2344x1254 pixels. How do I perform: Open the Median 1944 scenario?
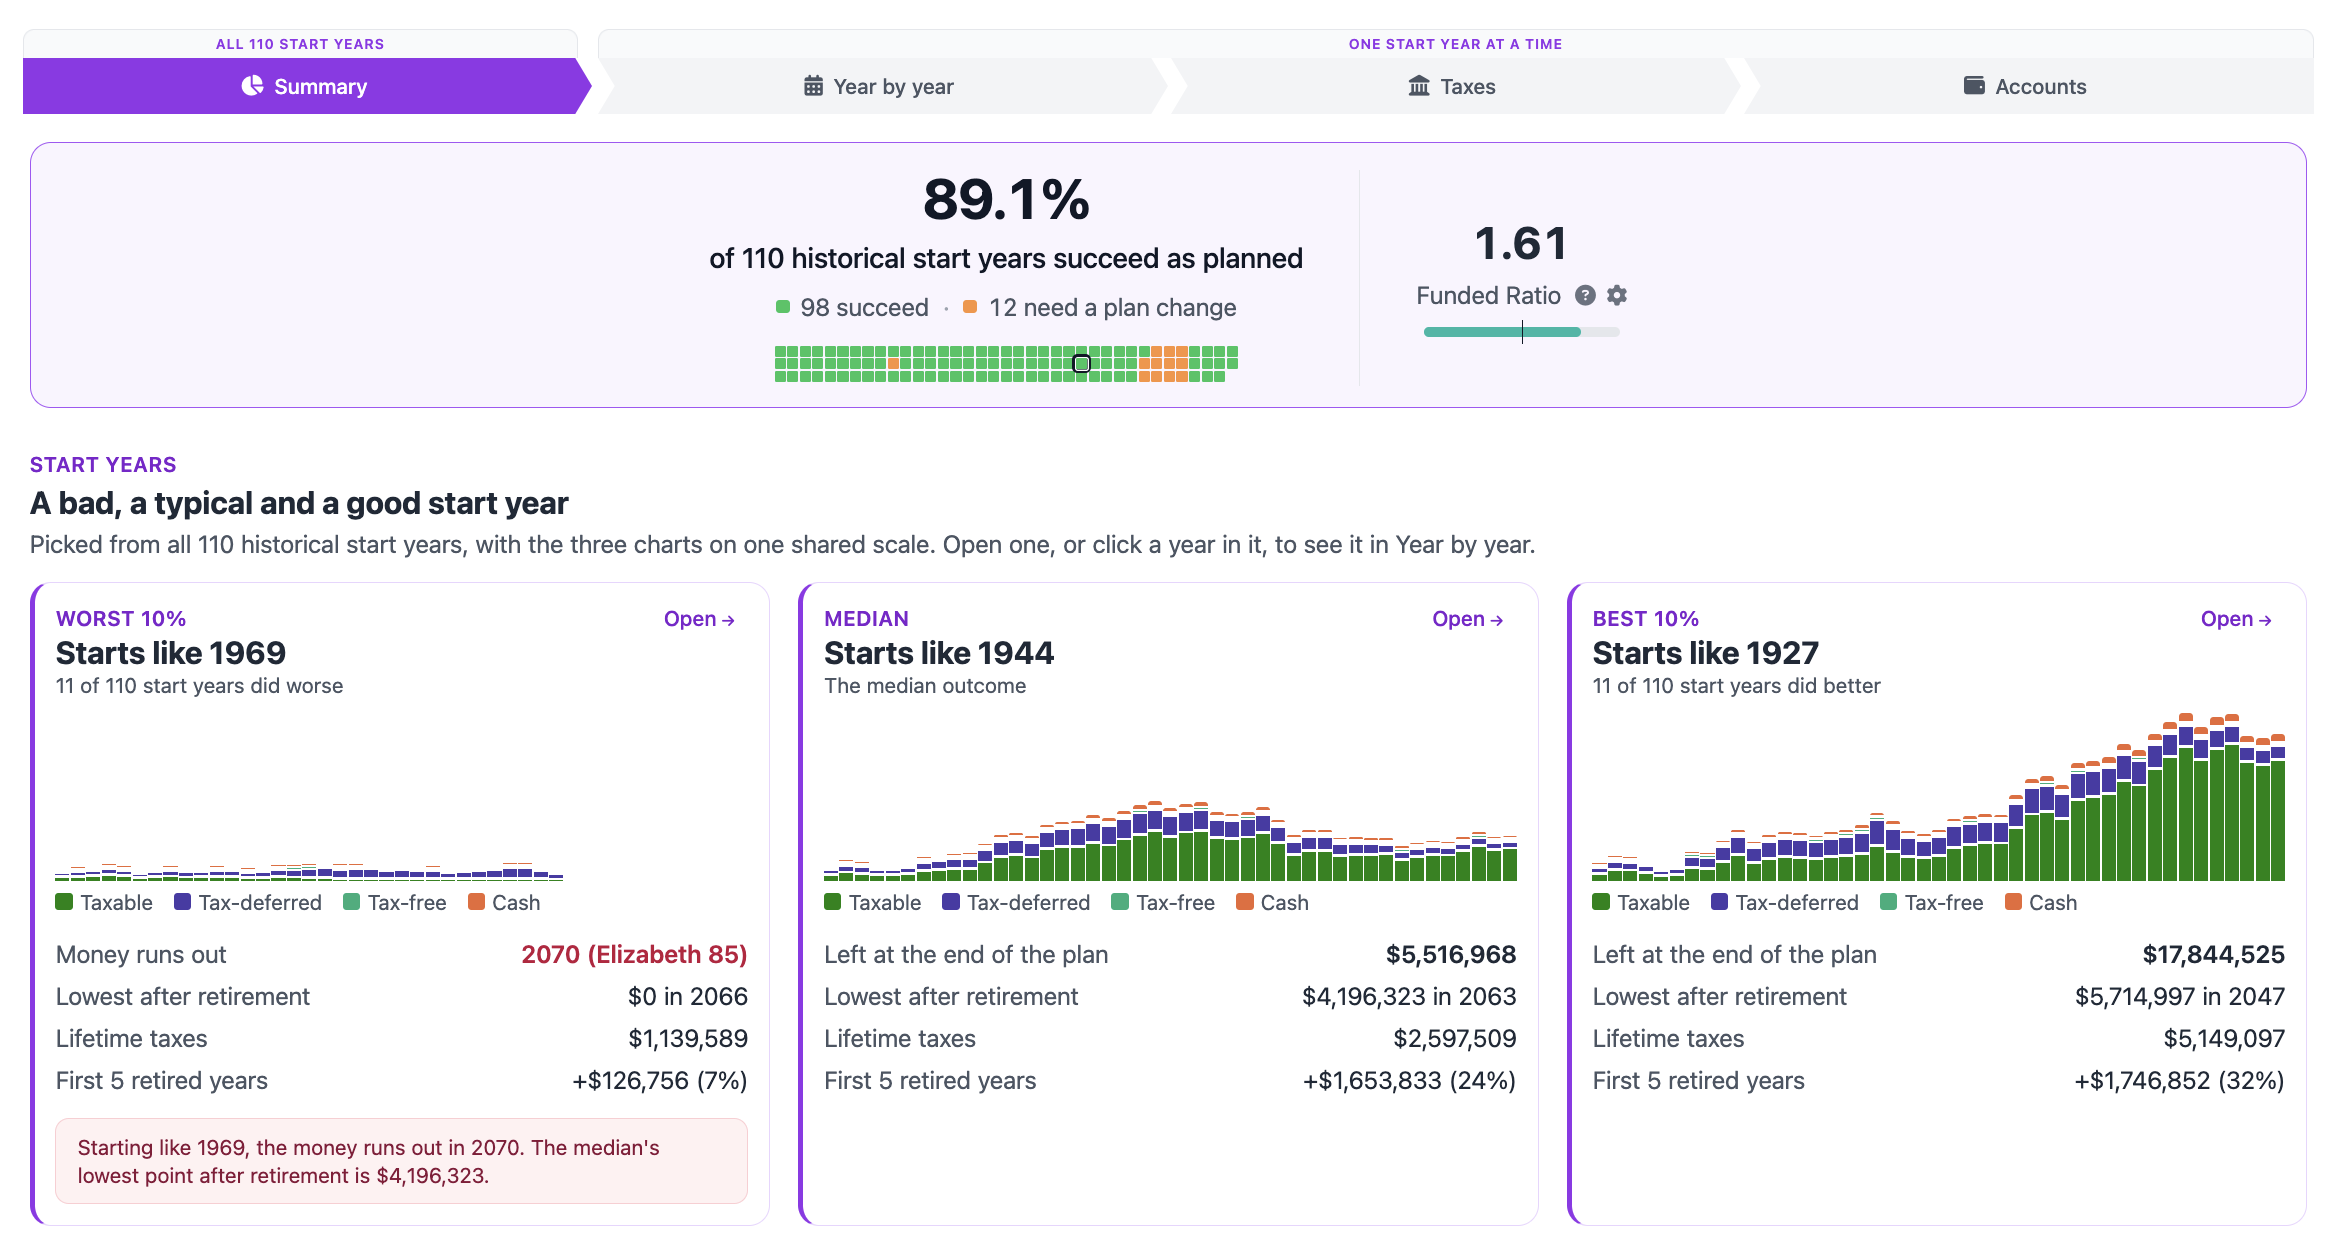pos(1468,619)
